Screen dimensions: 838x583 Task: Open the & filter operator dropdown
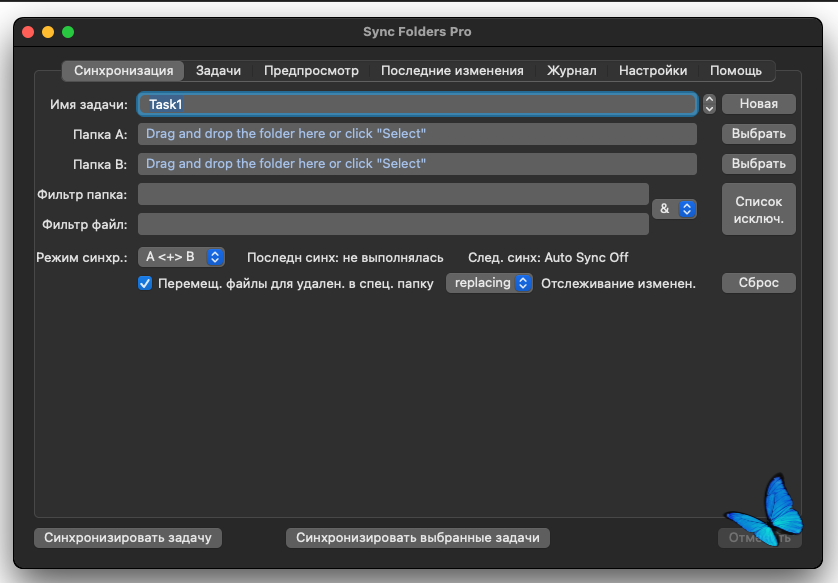674,208
